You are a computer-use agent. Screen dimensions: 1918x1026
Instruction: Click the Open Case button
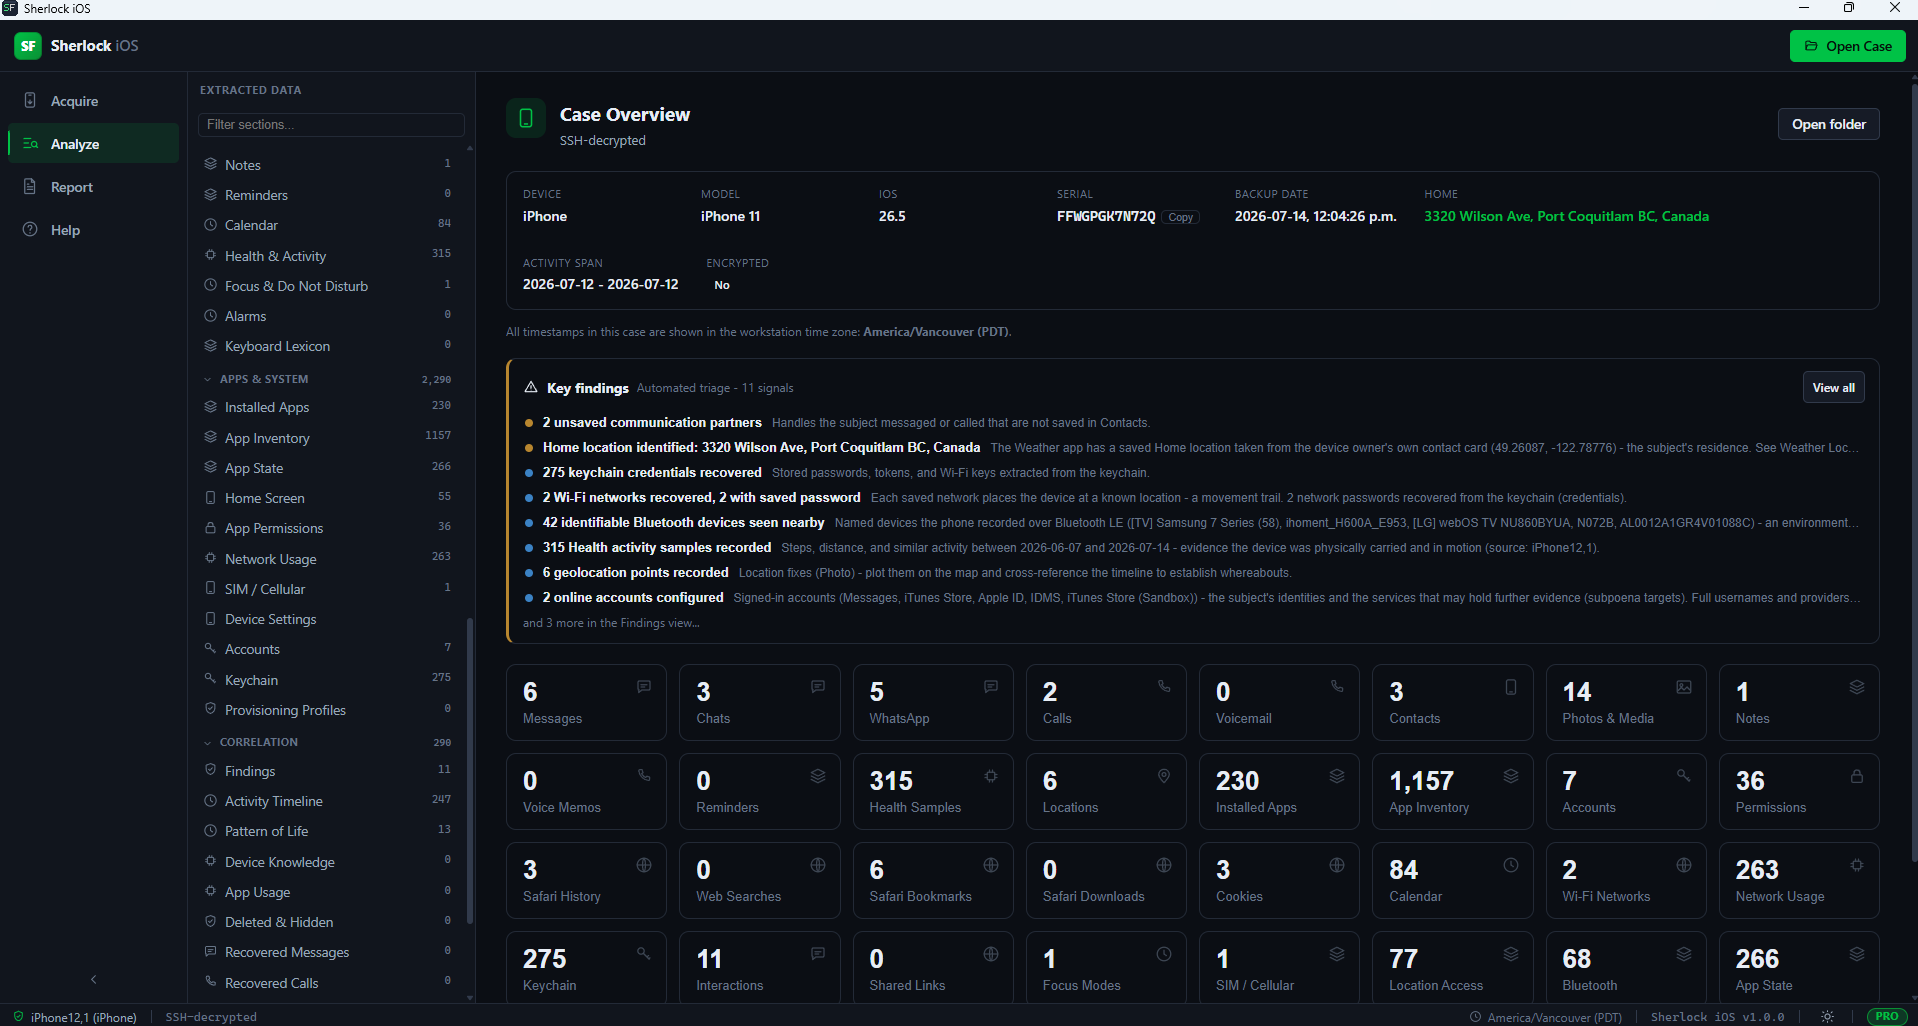click(1847, 46)
